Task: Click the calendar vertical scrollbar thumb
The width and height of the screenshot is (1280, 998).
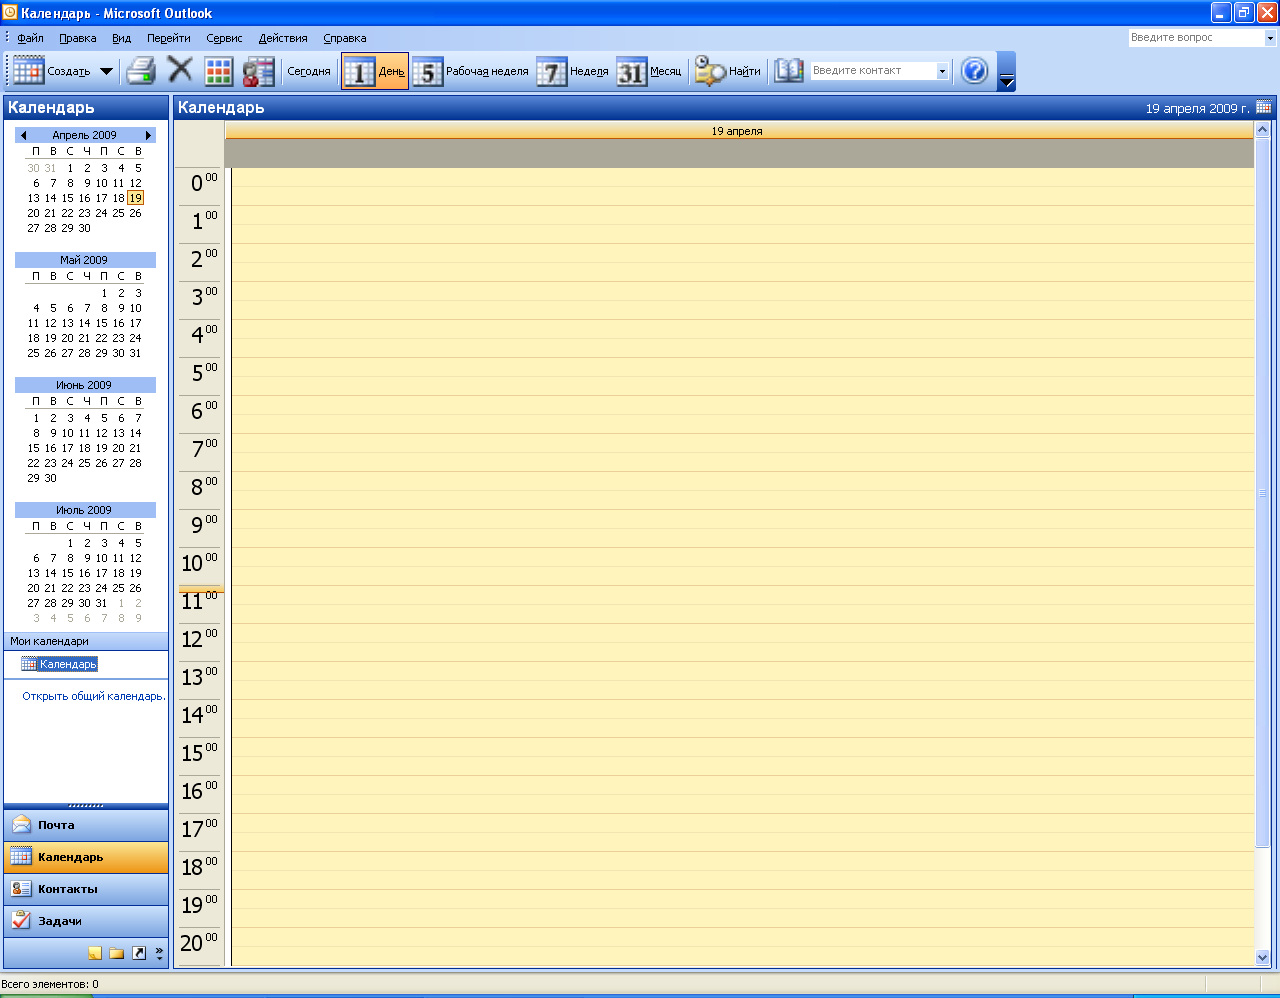Action: (x=1262, y=492)
